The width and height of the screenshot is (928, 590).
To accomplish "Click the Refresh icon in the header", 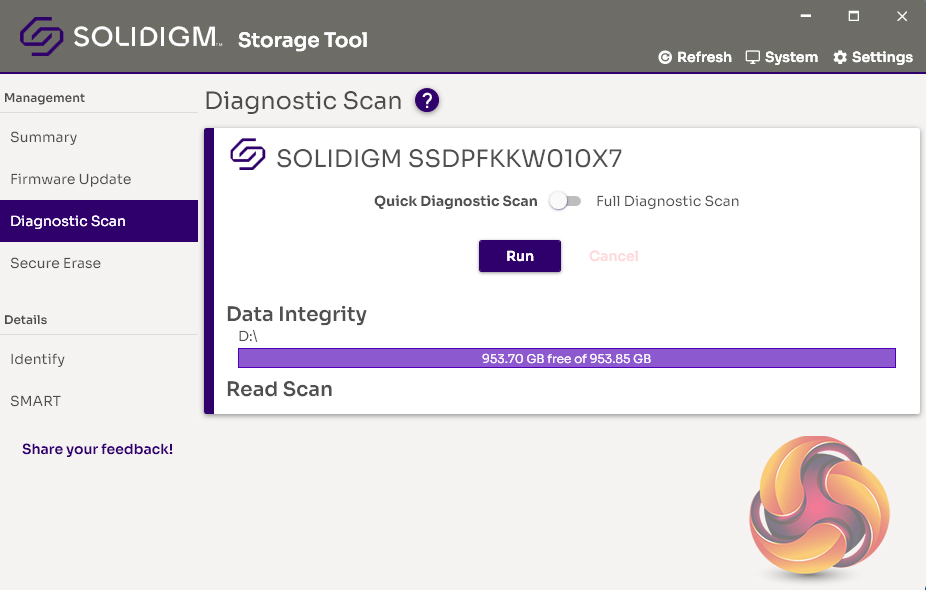I will click(x=665, y=58).
